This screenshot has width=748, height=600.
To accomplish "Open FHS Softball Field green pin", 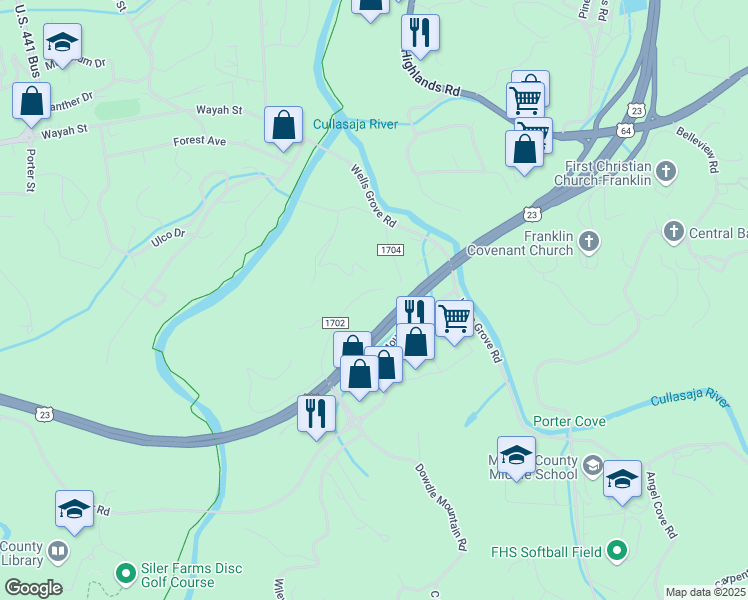I will pyautogui.click(x=617, y=551).
